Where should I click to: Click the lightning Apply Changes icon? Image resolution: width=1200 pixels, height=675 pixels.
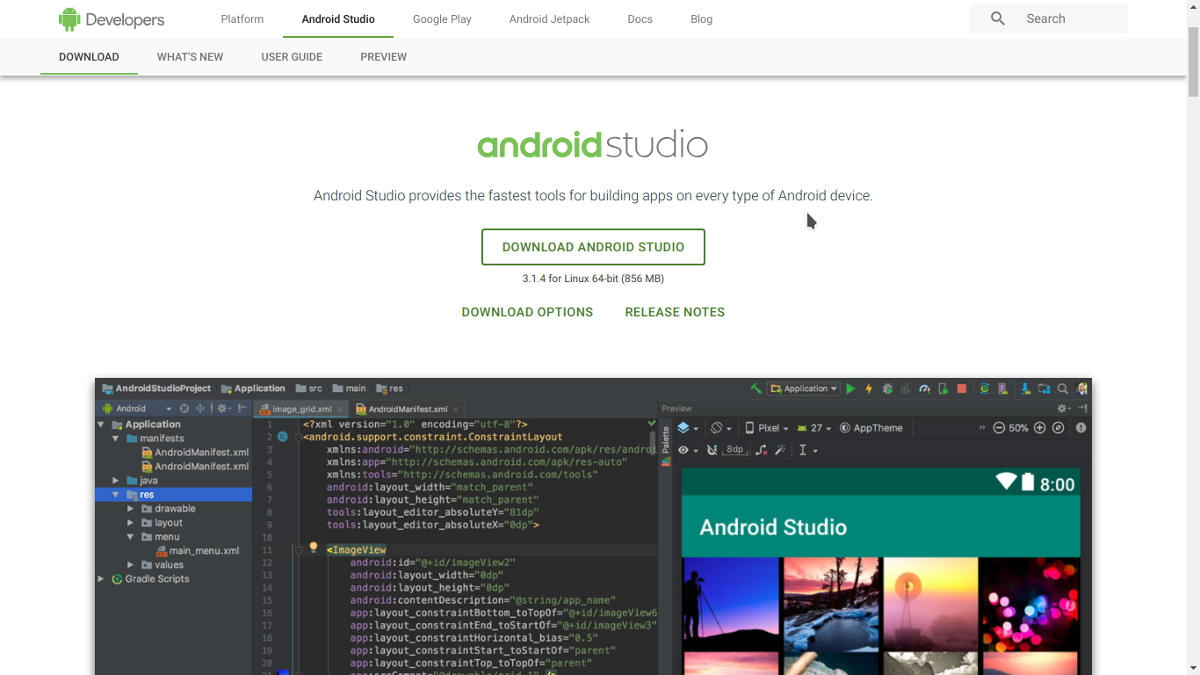[869, 388]
